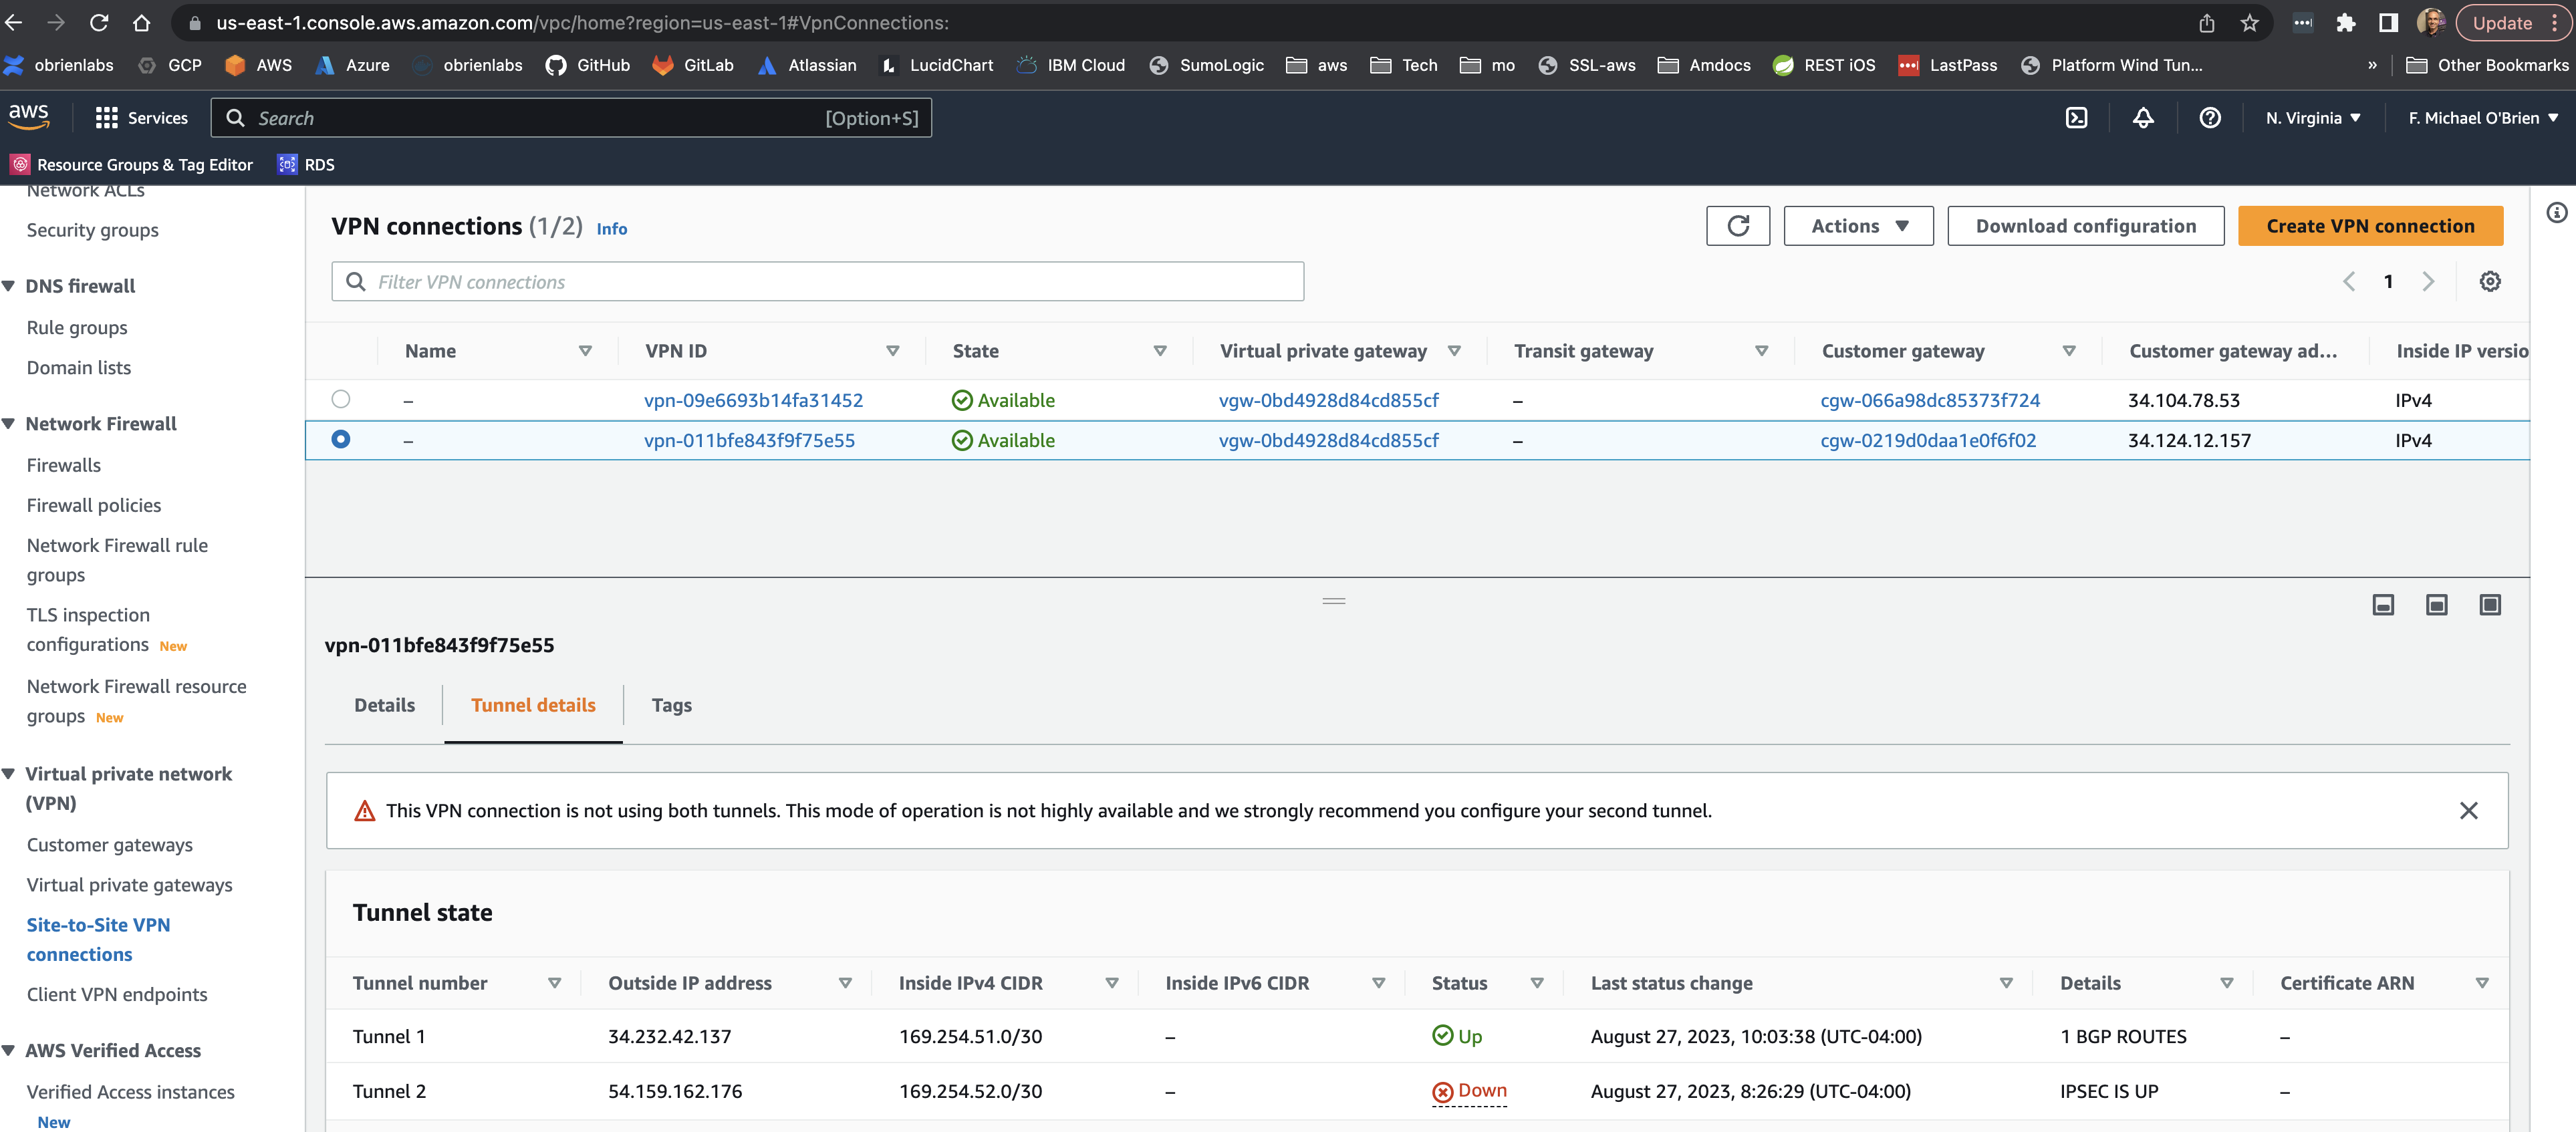Switch to the Tags tab
Image resolution: width=2576 pixels, height=1132 pixels.
671,705
